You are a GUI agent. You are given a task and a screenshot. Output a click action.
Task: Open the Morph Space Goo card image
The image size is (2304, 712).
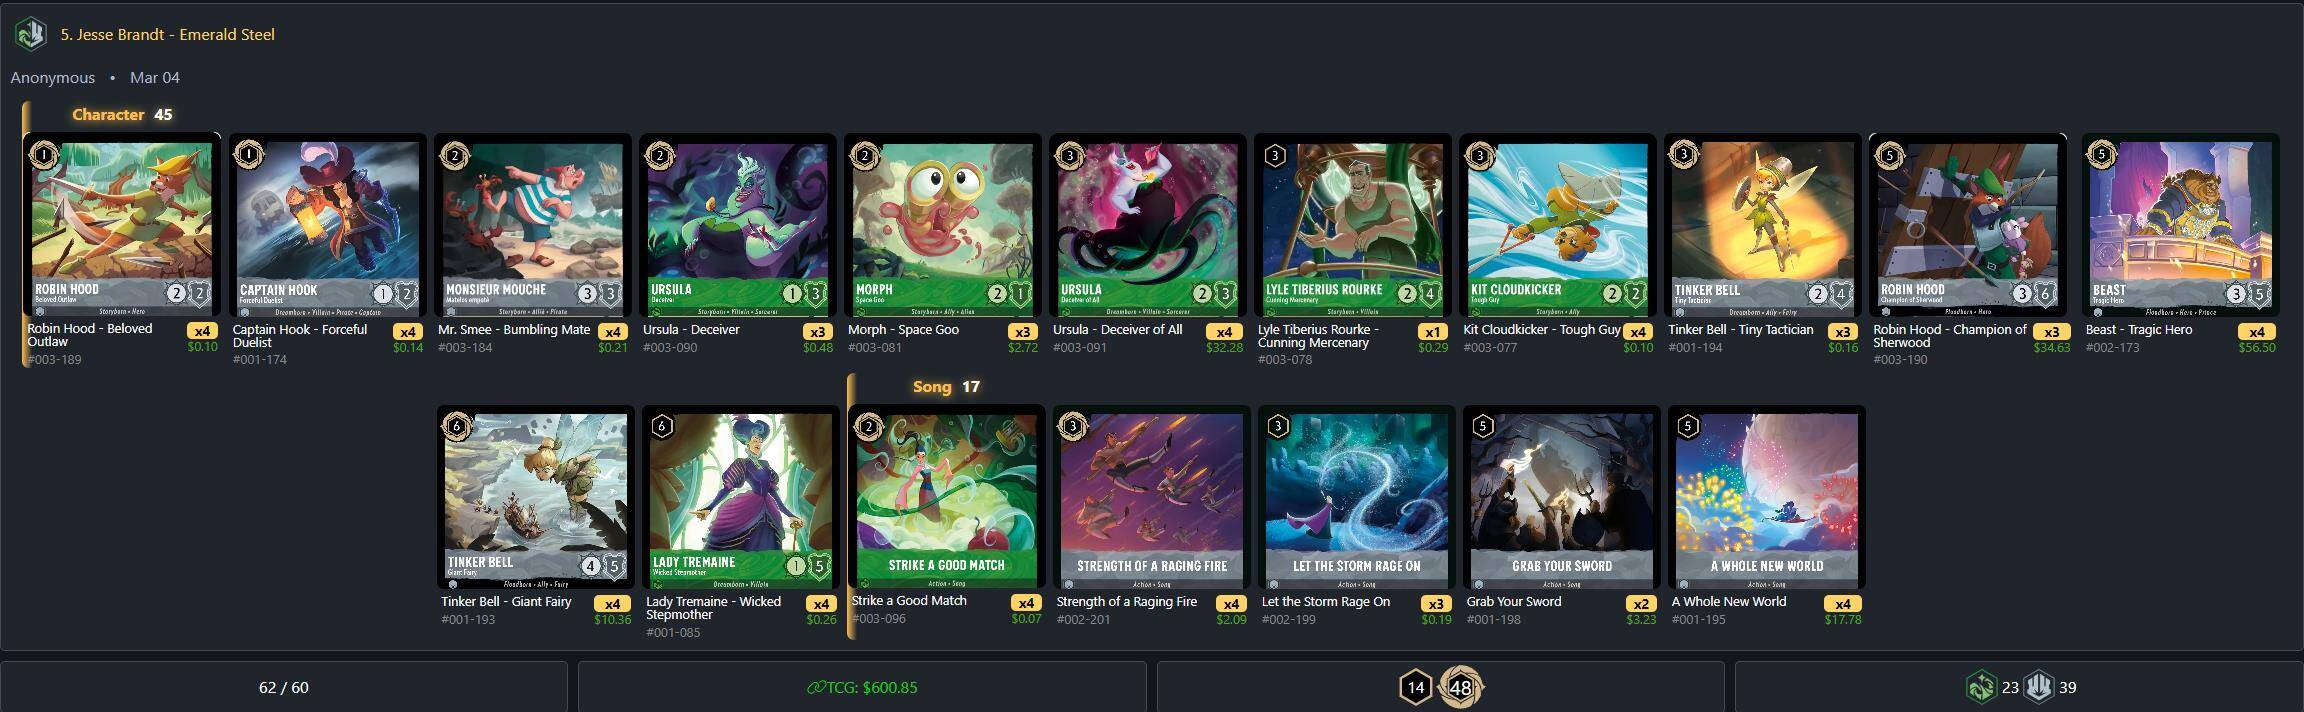[x=943, y=226]
